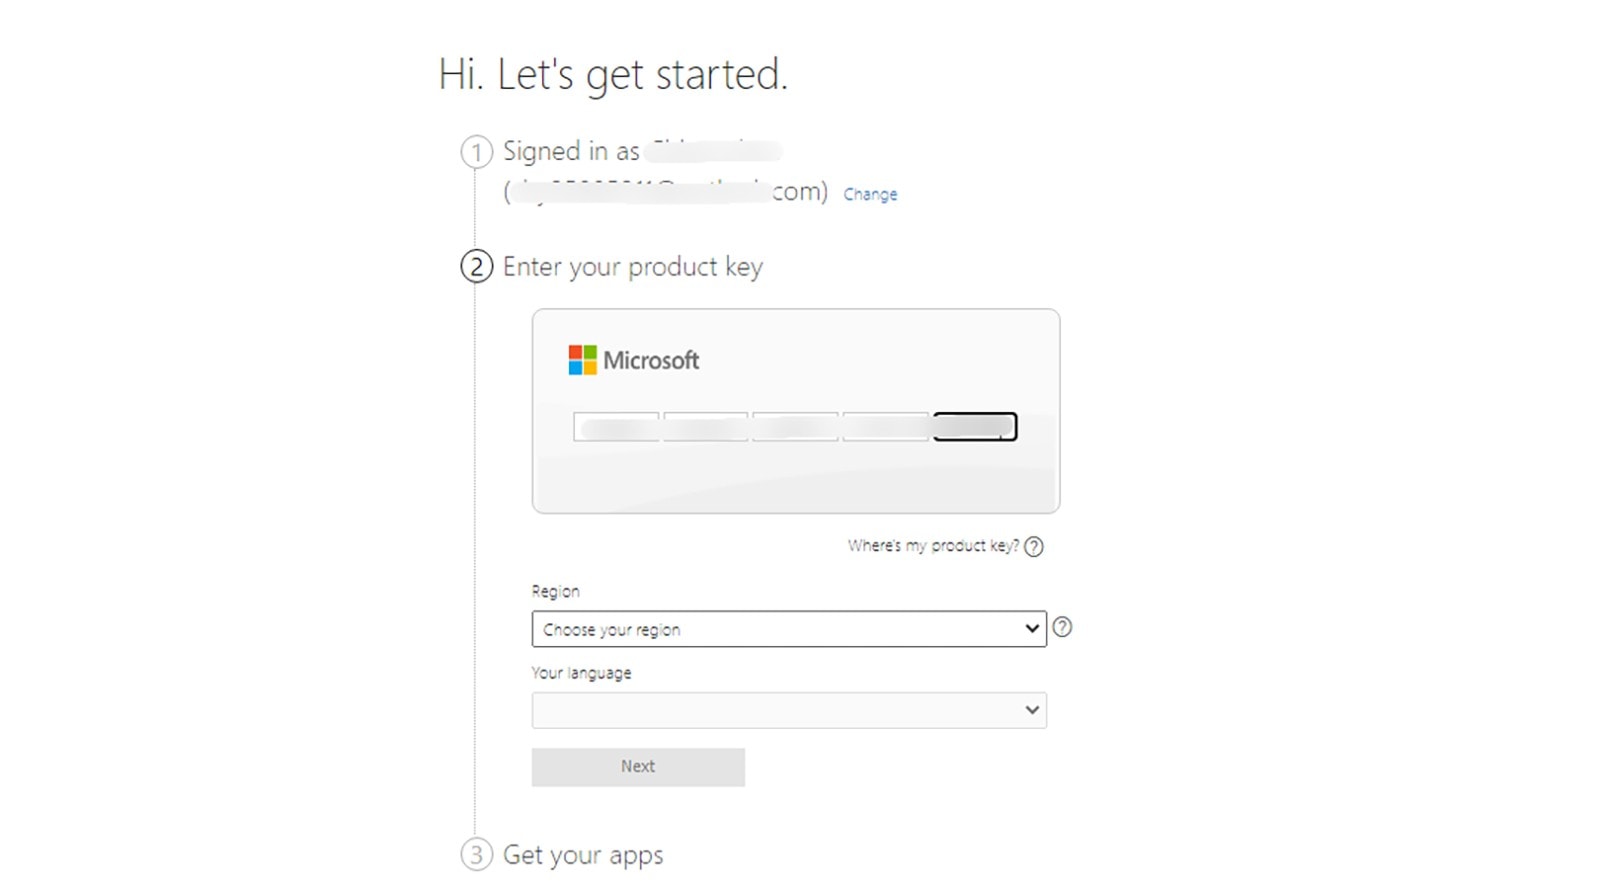
Task: Click the "Hi. Let's get started." heading
Action: click(613, 75)
